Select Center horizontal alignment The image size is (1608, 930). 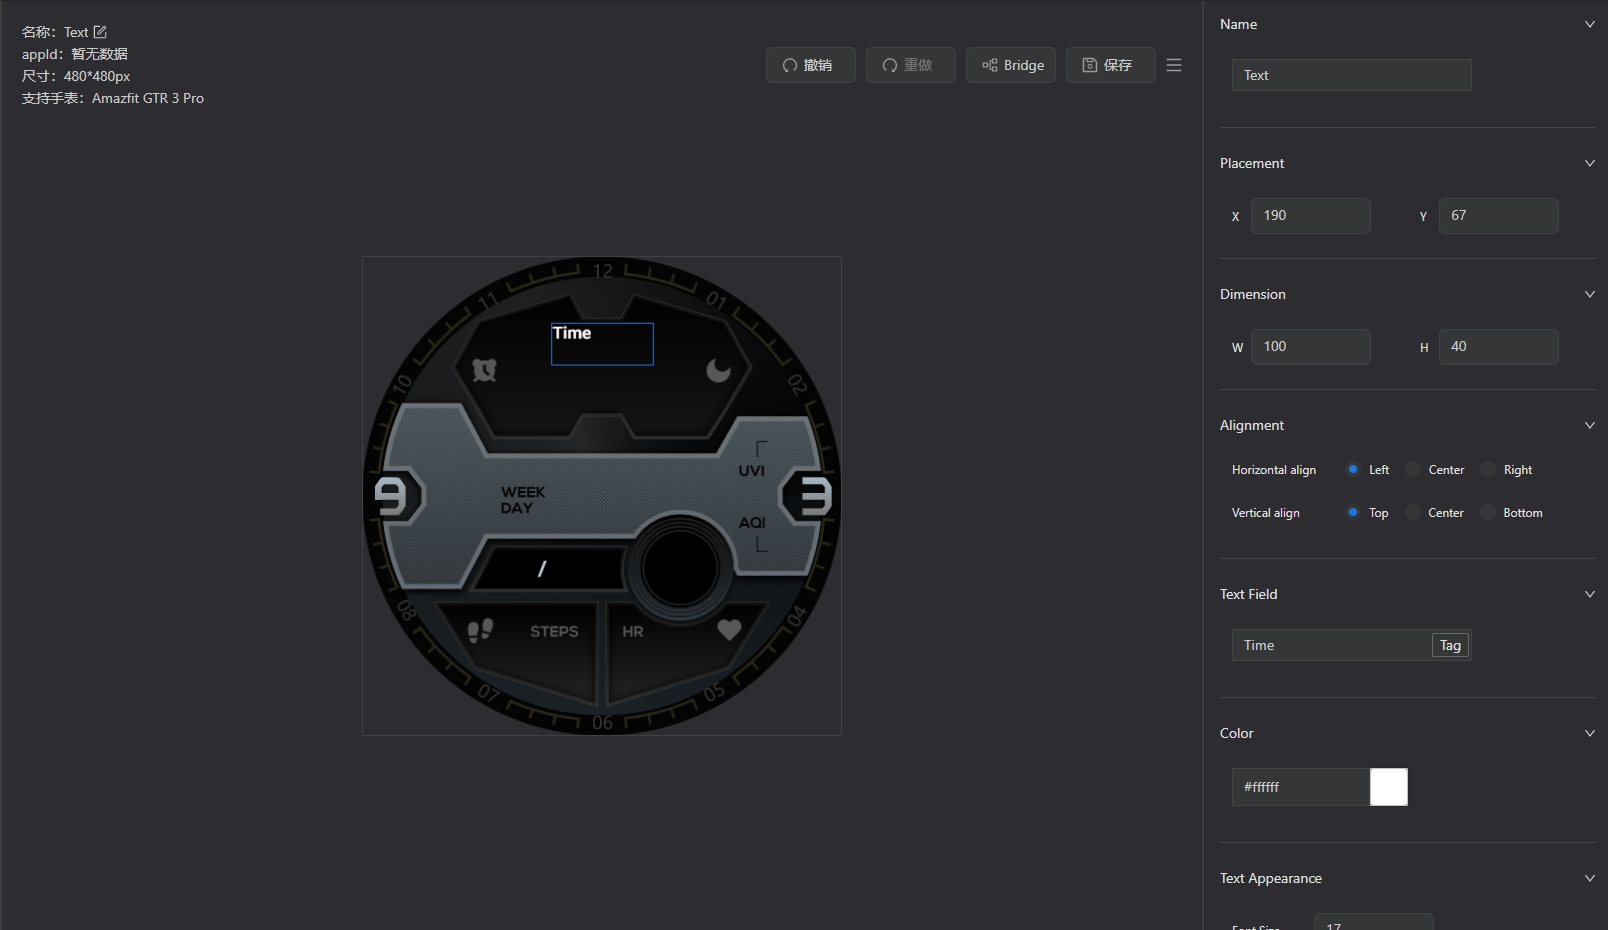pyautogui.click(x=1413, y=470)
